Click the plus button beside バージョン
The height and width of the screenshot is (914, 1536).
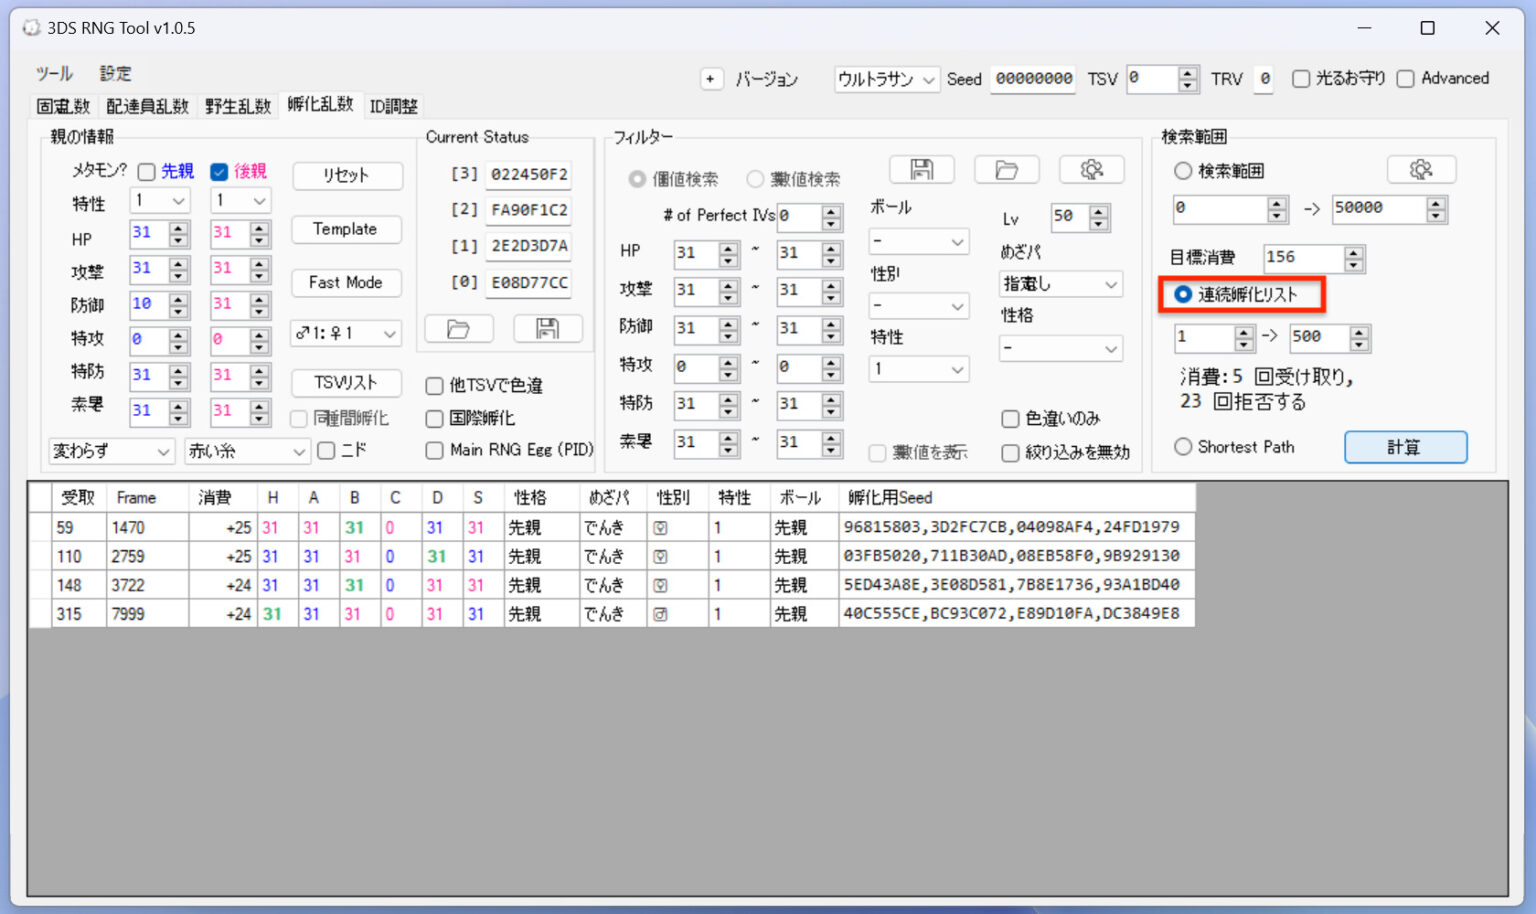pyautogui.click(x=711, y=79)
